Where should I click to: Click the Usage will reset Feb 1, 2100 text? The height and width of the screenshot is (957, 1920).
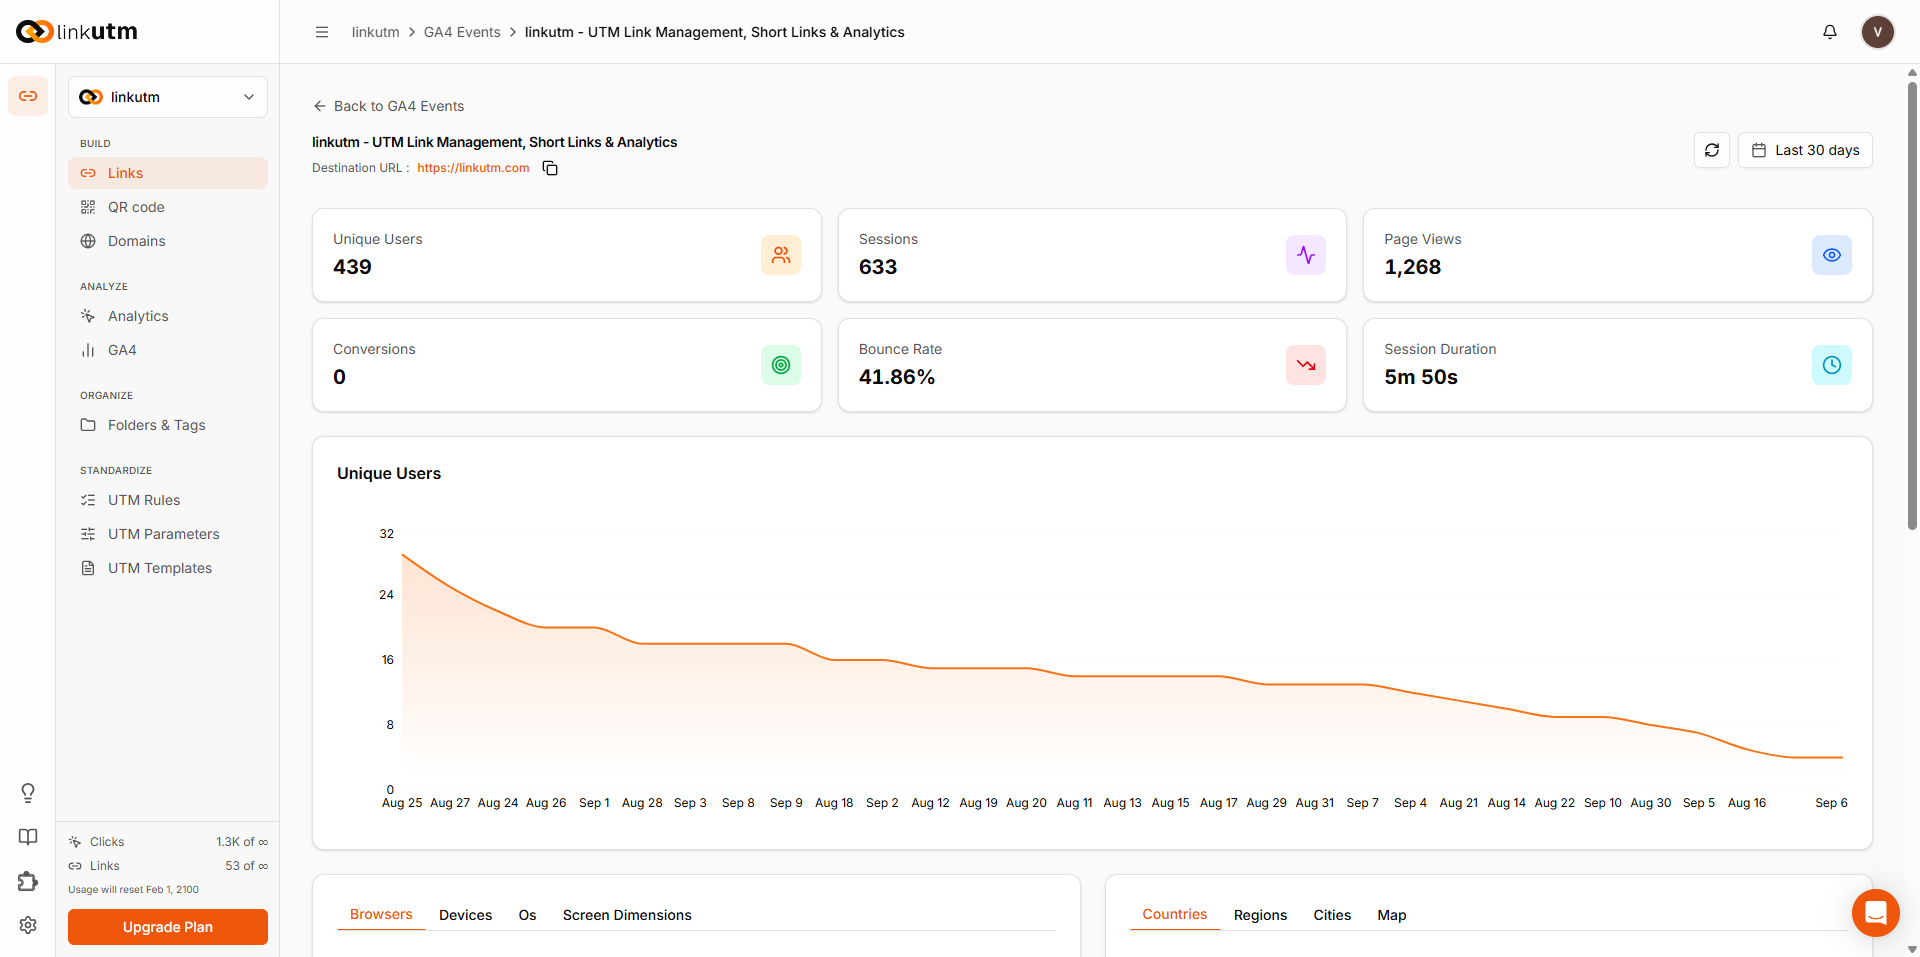[x=133, y=889]
